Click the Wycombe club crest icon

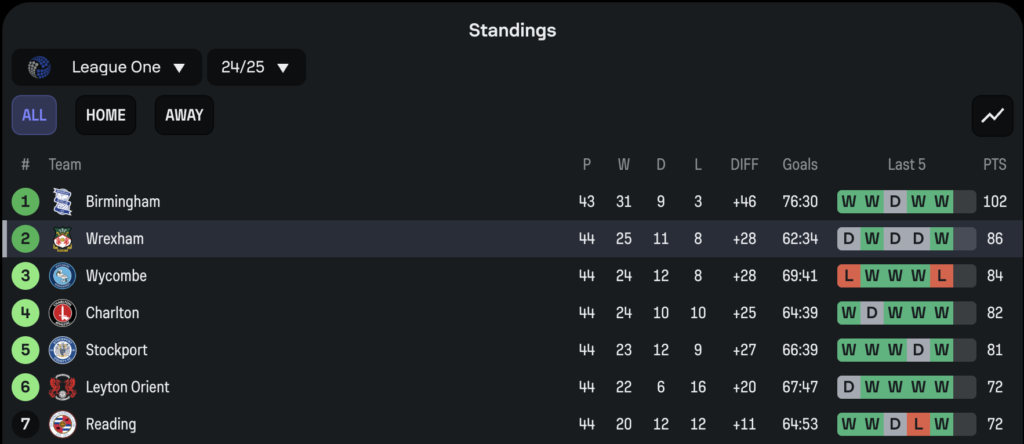63,276
